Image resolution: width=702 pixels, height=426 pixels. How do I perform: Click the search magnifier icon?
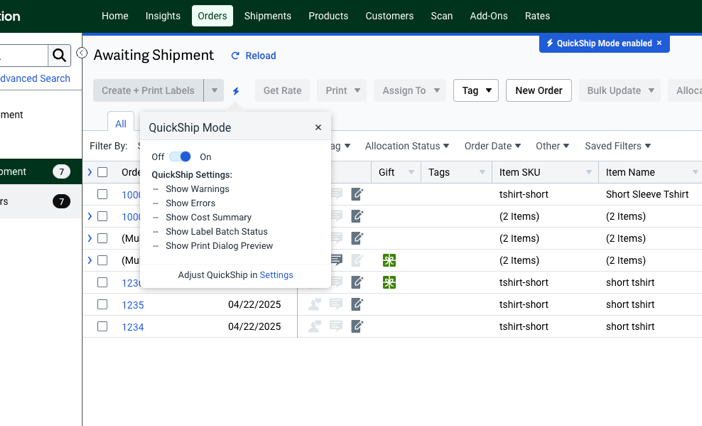[59, 55]
